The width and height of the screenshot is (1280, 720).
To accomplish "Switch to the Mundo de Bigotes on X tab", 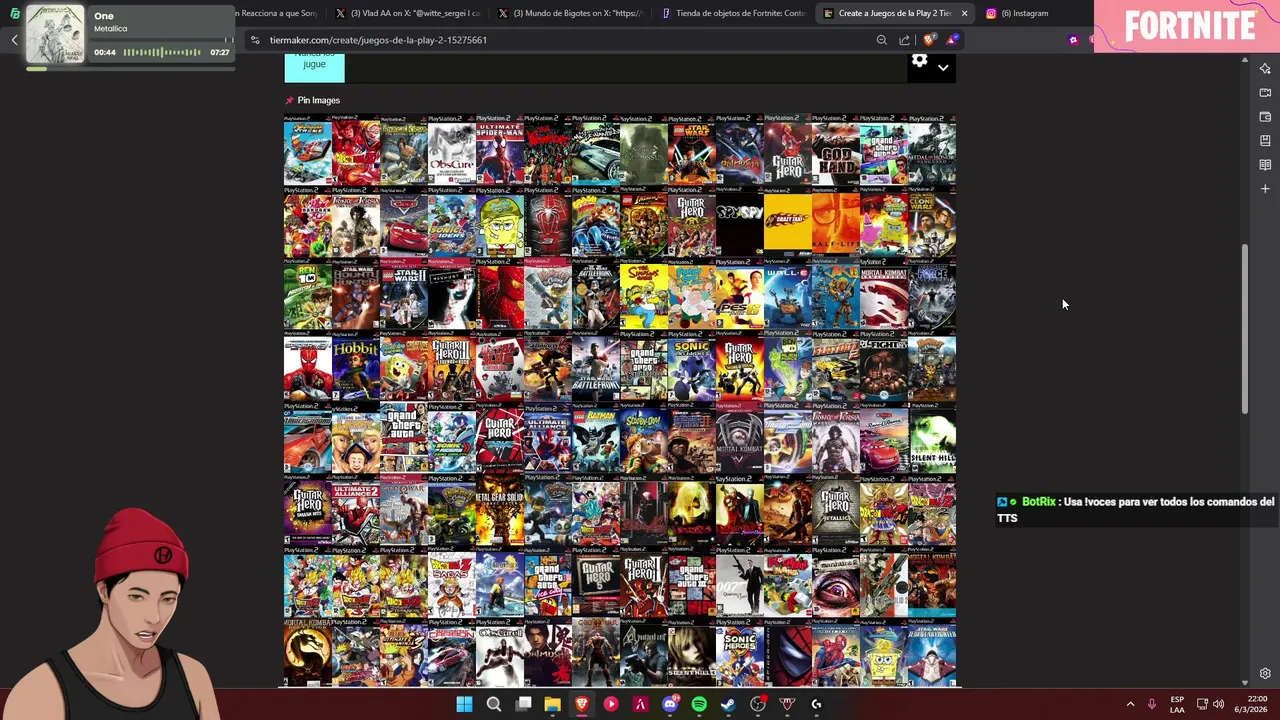I will (570, 13).
